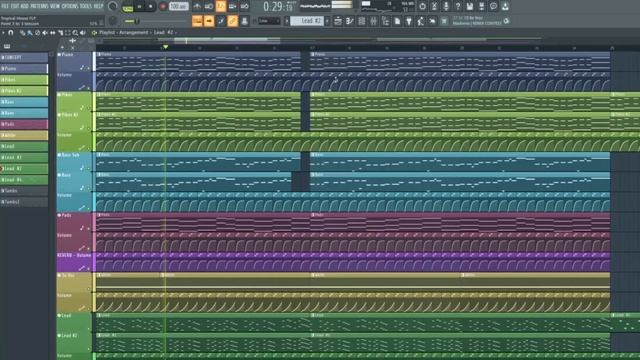Open the Browser panel from toolbar

click(x=385, y=21)
